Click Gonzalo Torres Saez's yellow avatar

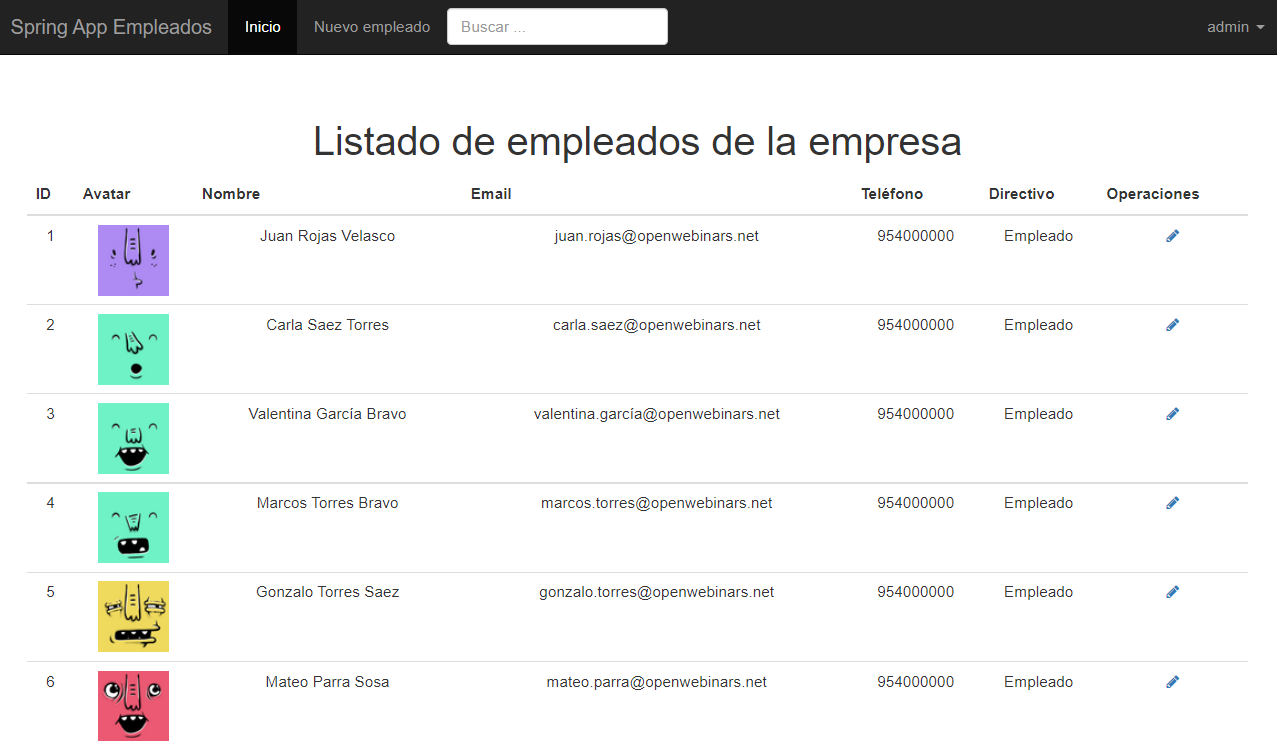coord(133,616)
